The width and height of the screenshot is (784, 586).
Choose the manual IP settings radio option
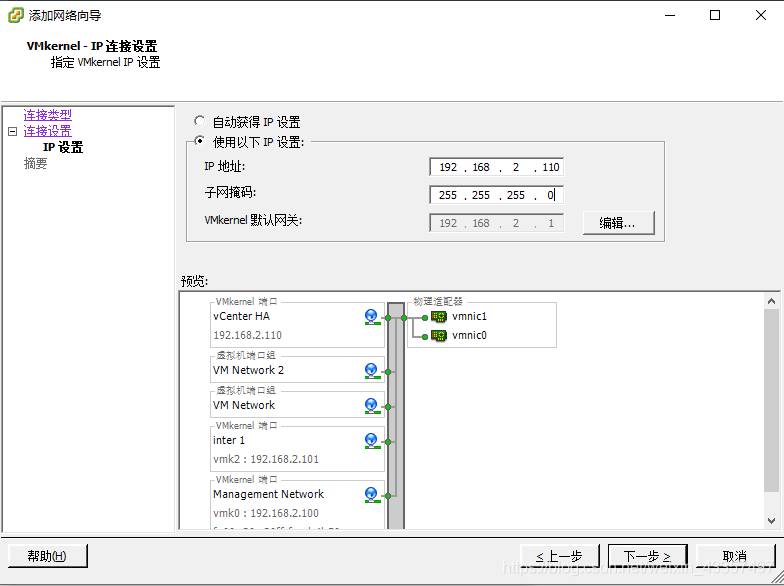tap(200, 142)
